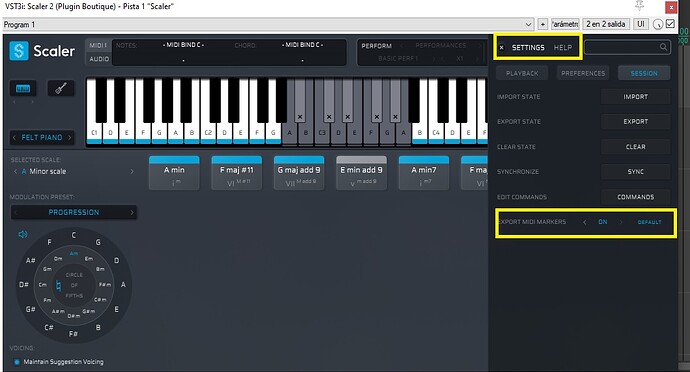
Task: Select A on the circle of fifths outer ring
Action: [x=123, y=285]
